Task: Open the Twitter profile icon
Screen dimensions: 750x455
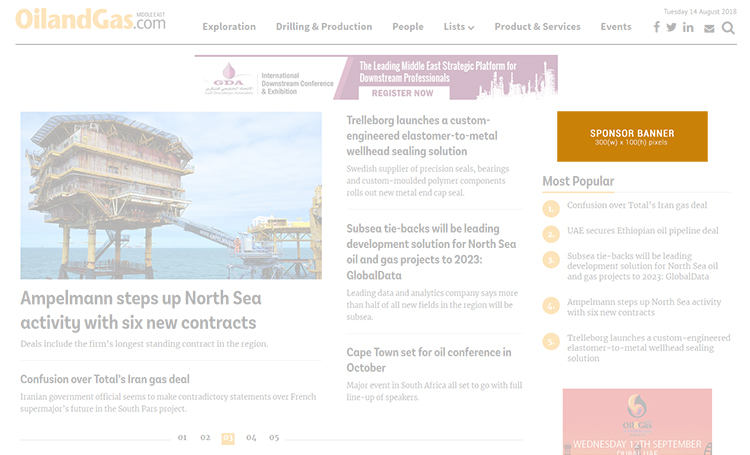Action: coord(672,27)
